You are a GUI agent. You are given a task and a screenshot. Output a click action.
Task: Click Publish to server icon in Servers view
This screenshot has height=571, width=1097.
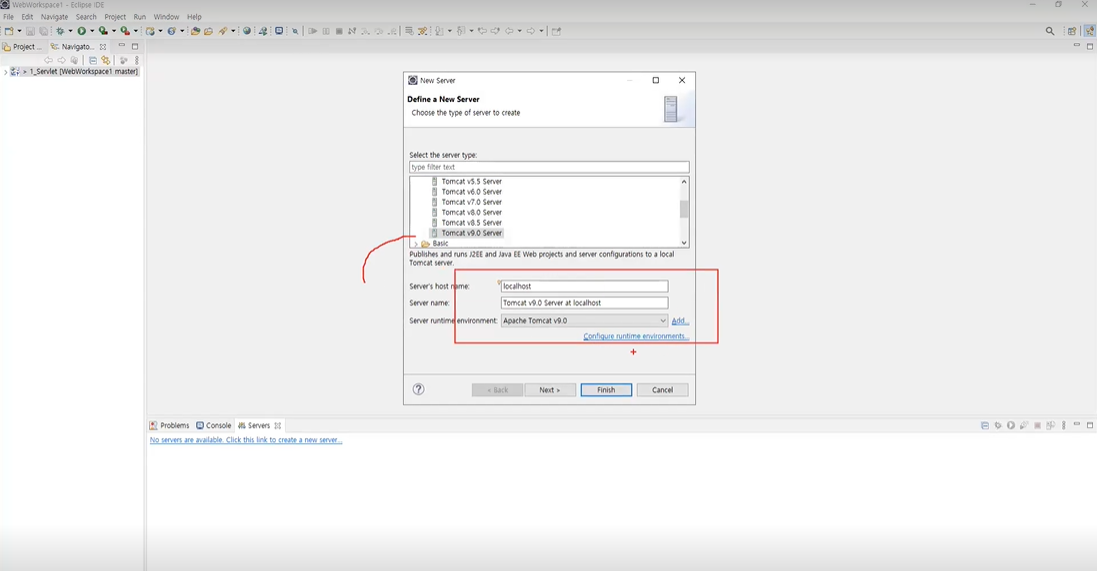[x=1050, y=425]
